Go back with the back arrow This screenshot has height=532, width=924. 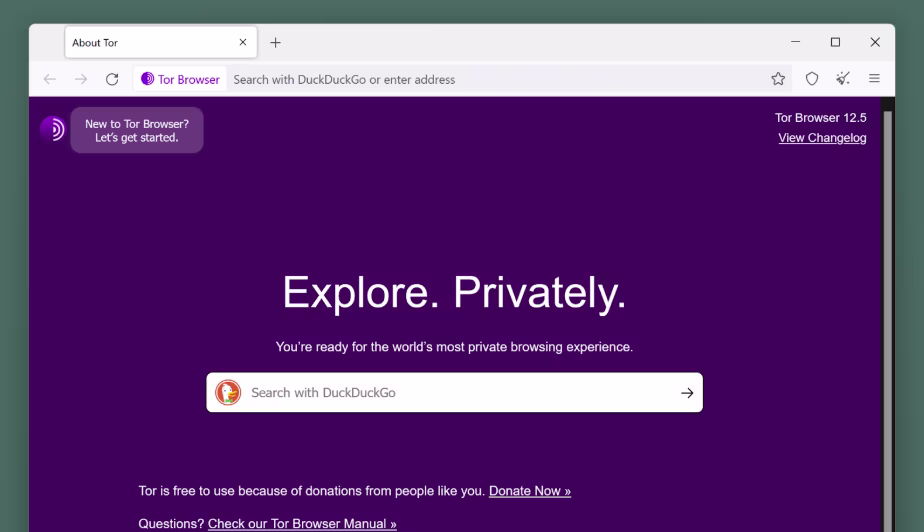(x=50, y=79)
